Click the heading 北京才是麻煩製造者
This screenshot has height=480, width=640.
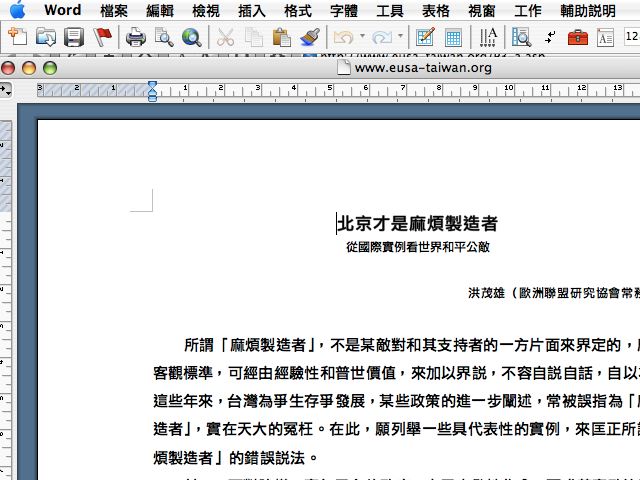point(418,223)
